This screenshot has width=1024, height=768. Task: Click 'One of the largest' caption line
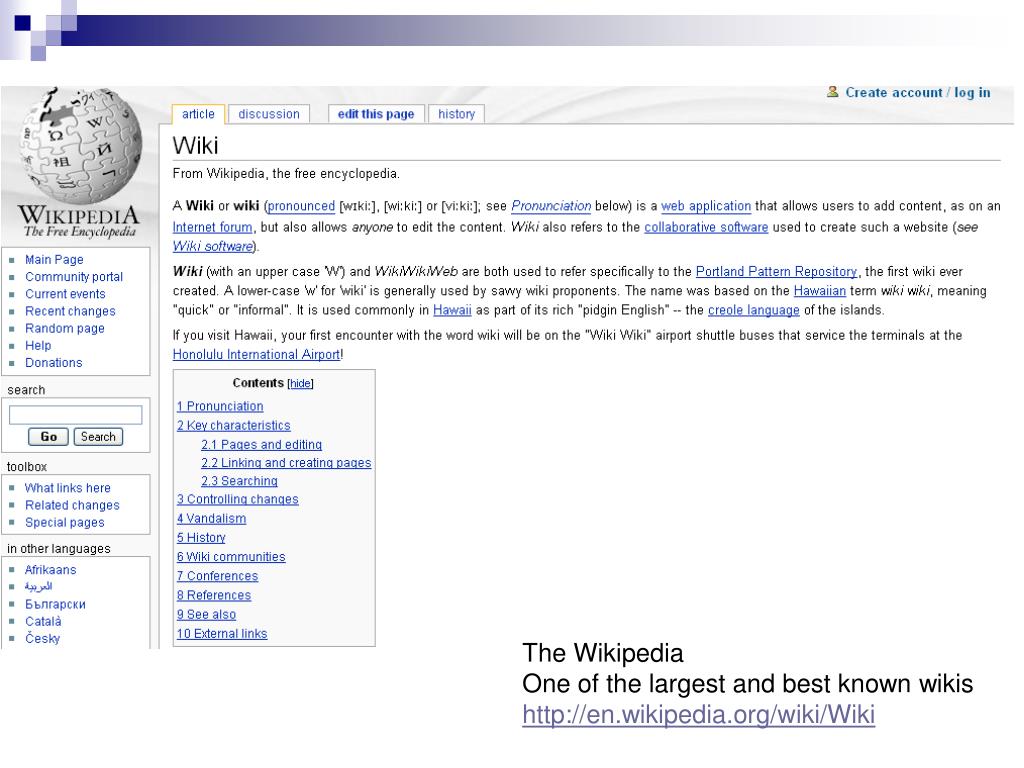click(x=747, y=684)
